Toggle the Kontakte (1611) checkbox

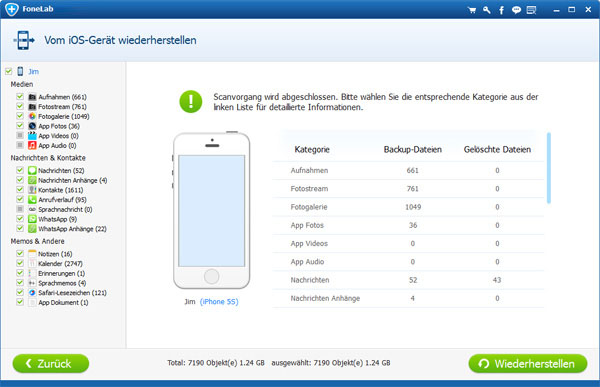coord(20,189)
